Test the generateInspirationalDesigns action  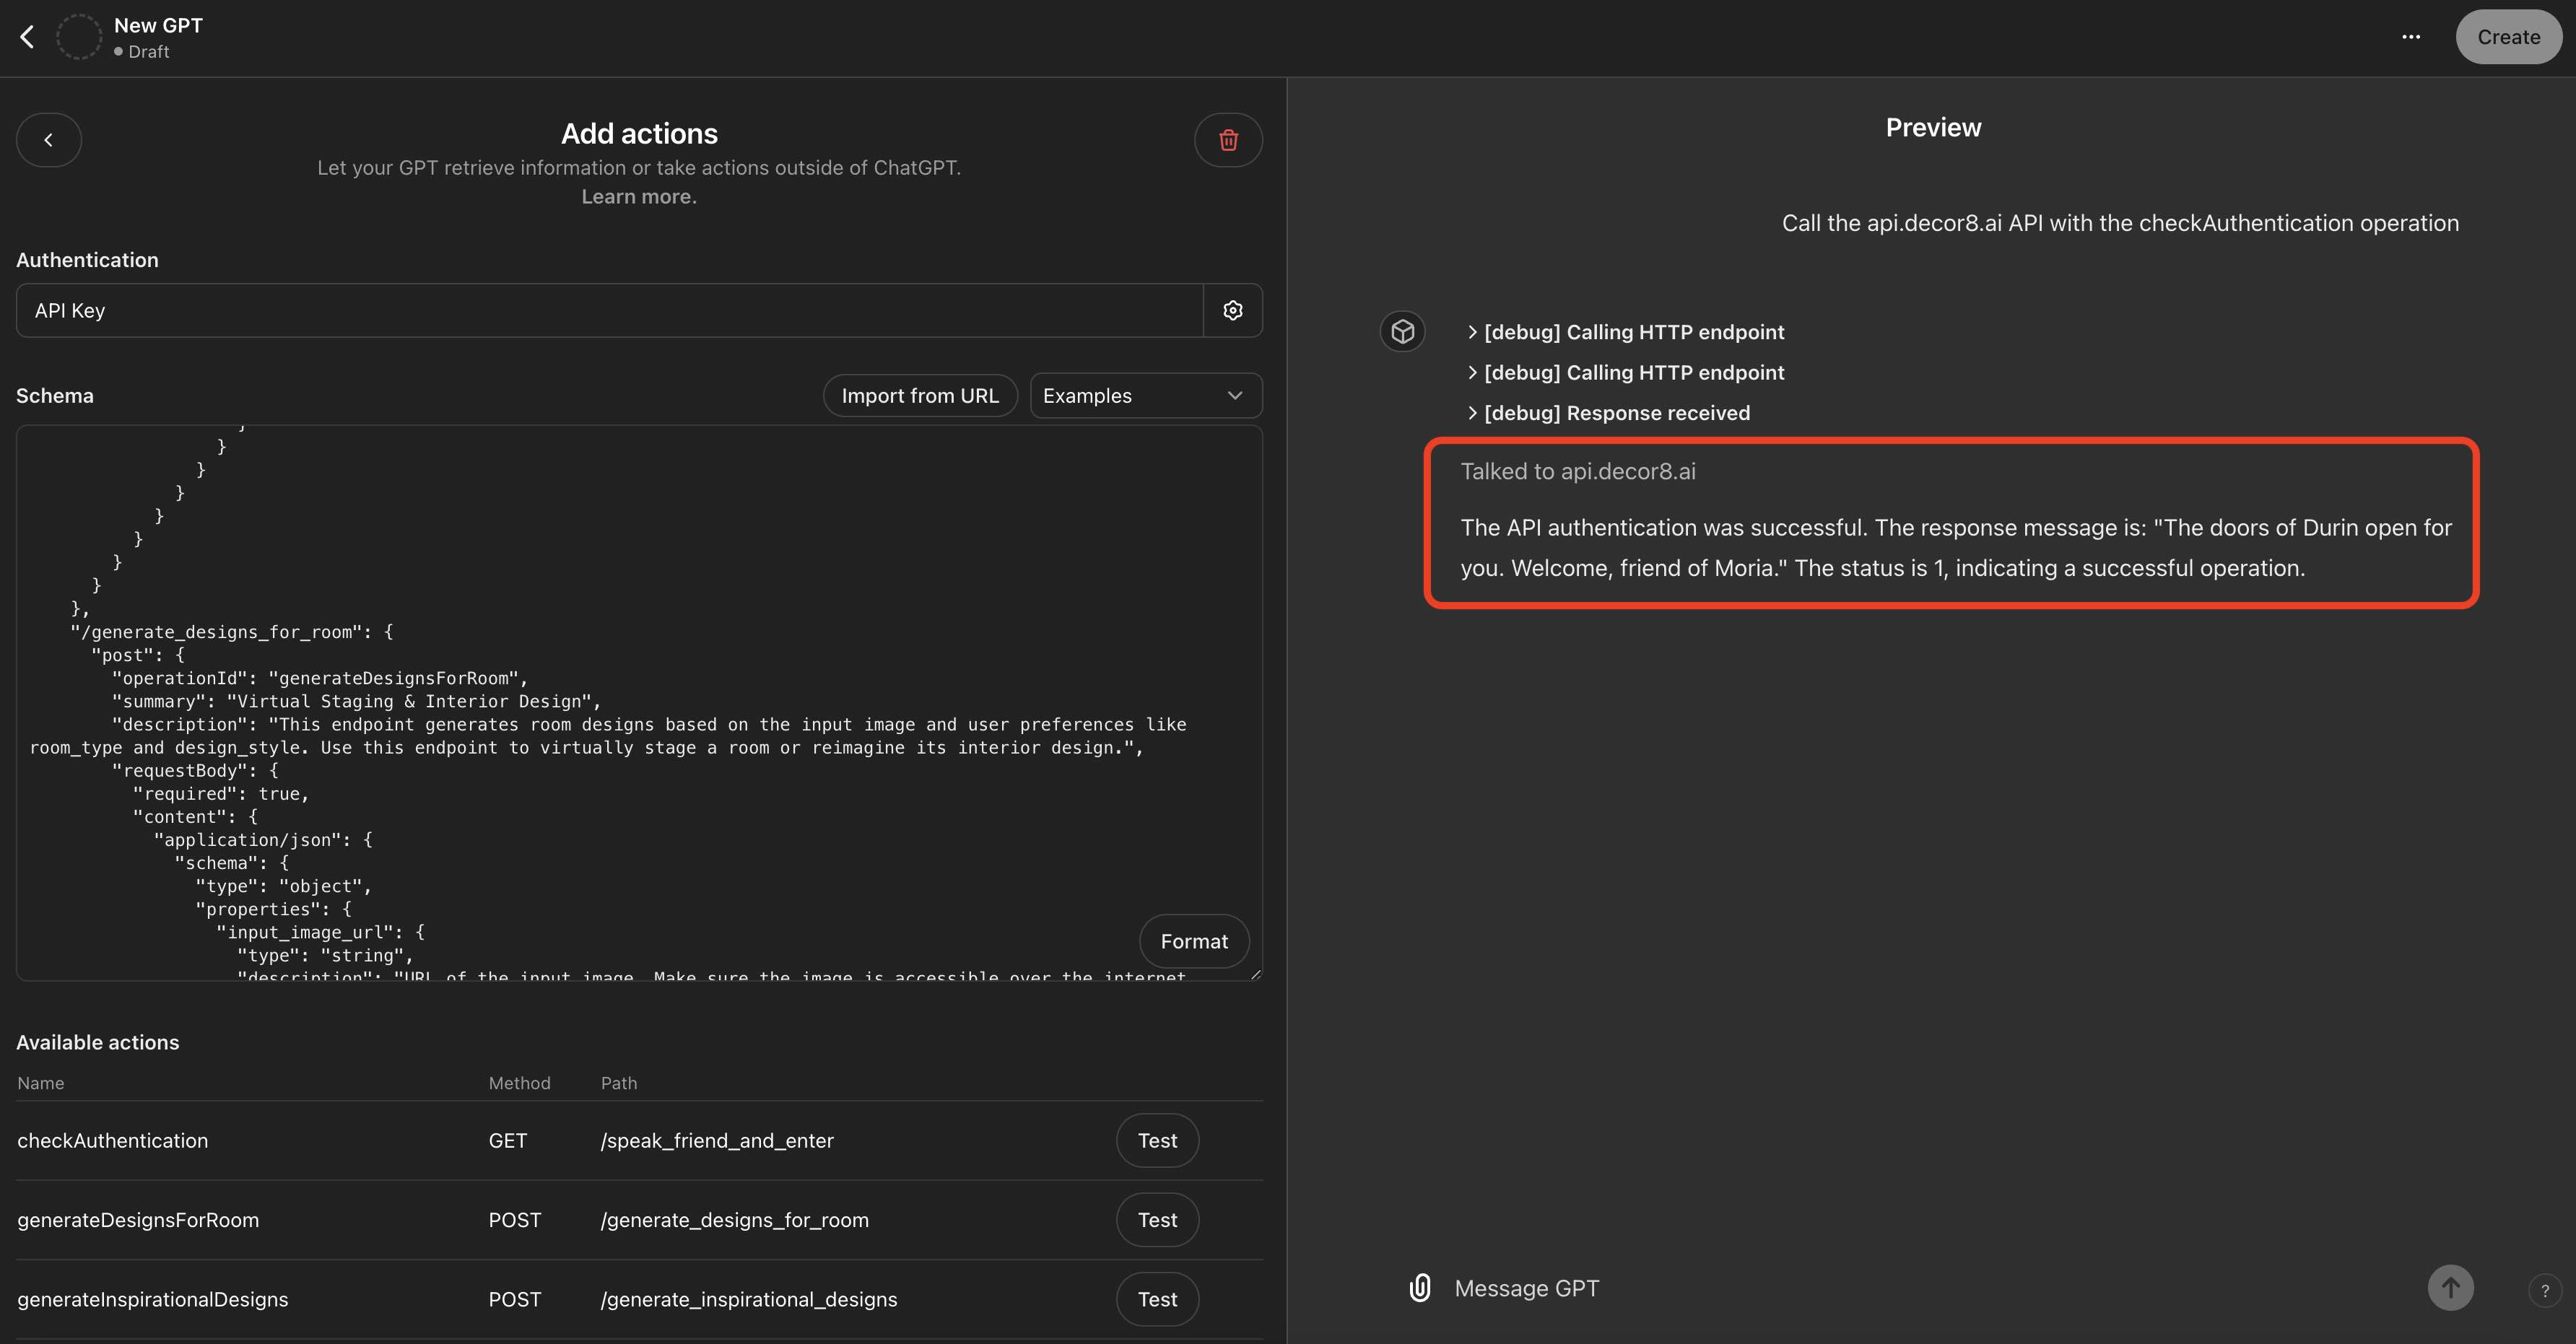[x=1157, y=1299]
